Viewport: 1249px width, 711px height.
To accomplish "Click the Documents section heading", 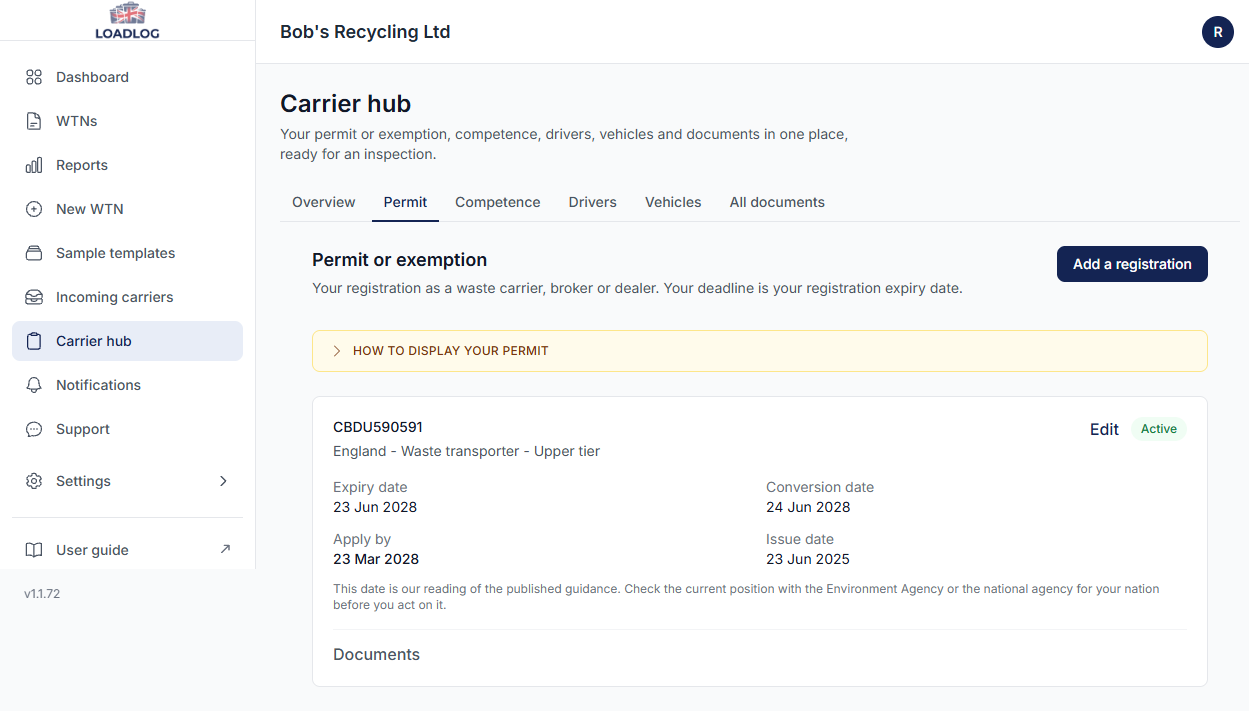I will pos(376,654).
